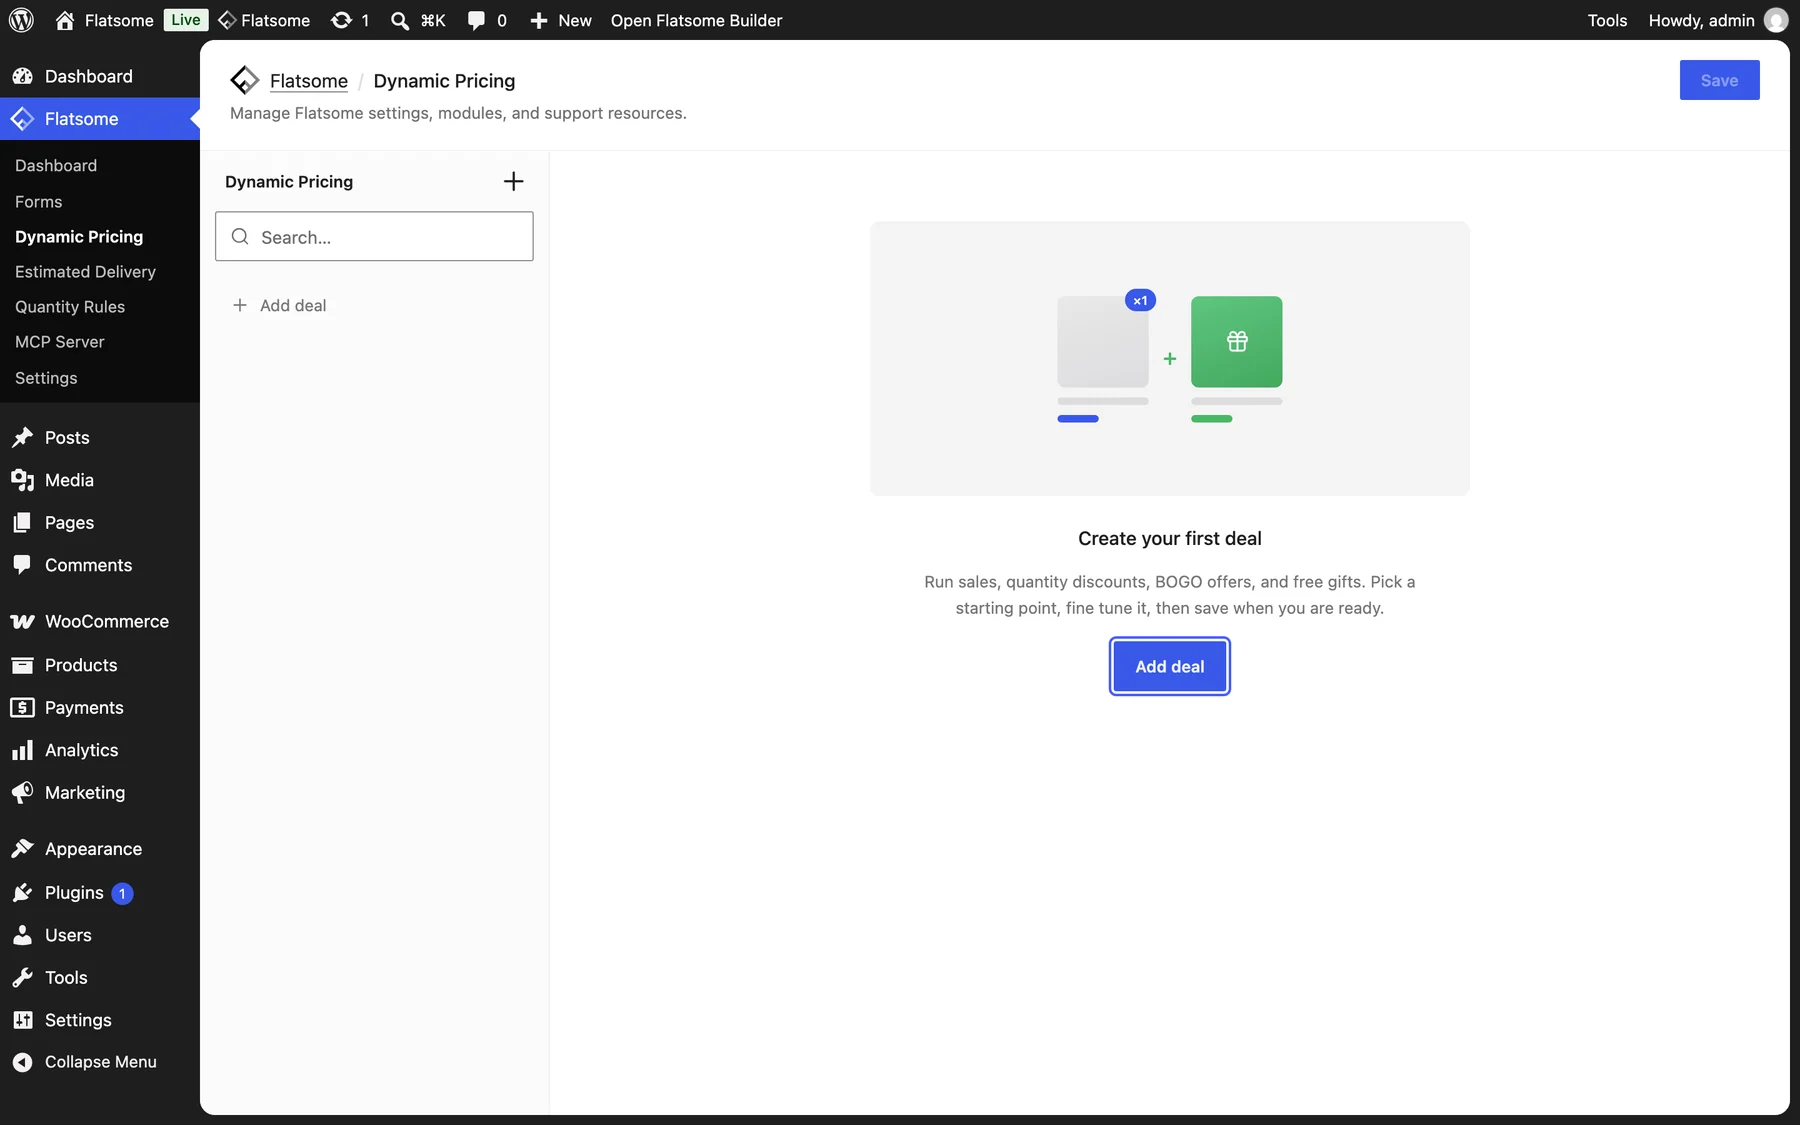
Task: Open Flatsome submenu Settings item
Action: (x=46, y=377)
